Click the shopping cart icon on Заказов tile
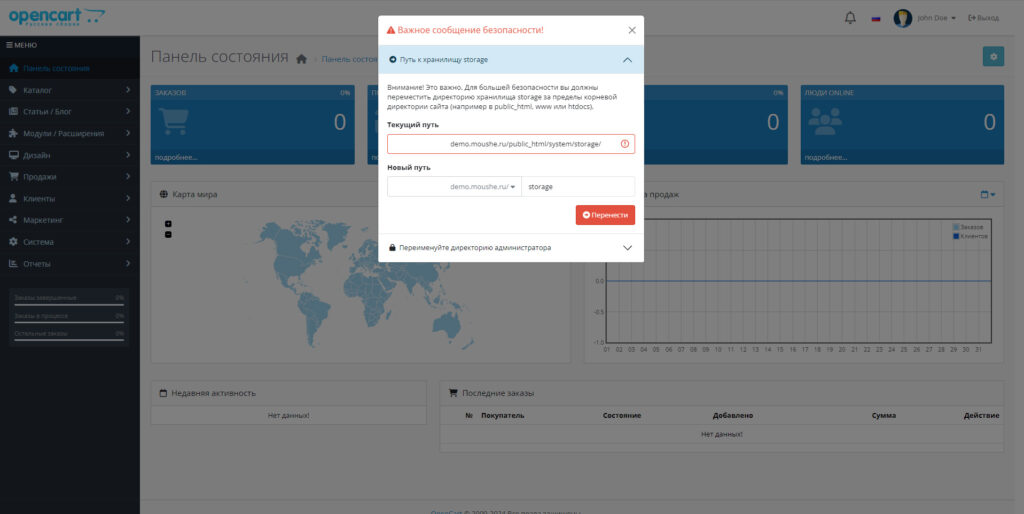The width and height of the screenshot is (1024, 514). pyautogui.click(x=174, y=121)
